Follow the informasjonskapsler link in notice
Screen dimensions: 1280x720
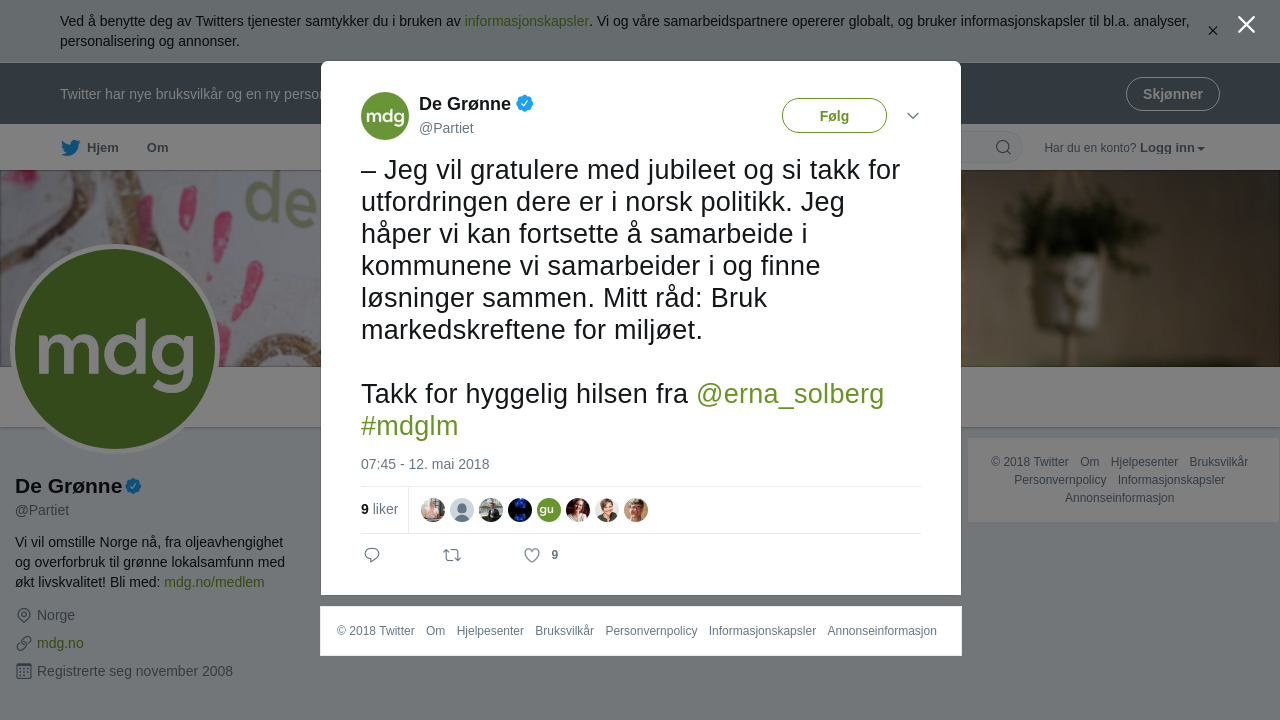(526, 21)
